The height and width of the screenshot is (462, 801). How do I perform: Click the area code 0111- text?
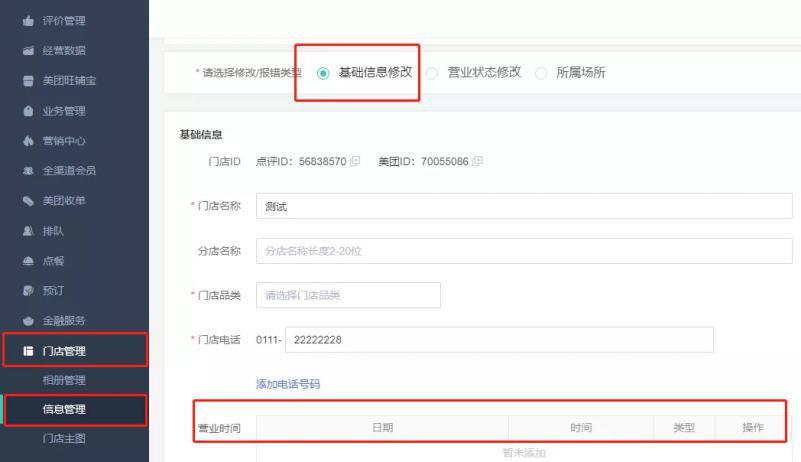pyautogui.click(x=269, y=340)
